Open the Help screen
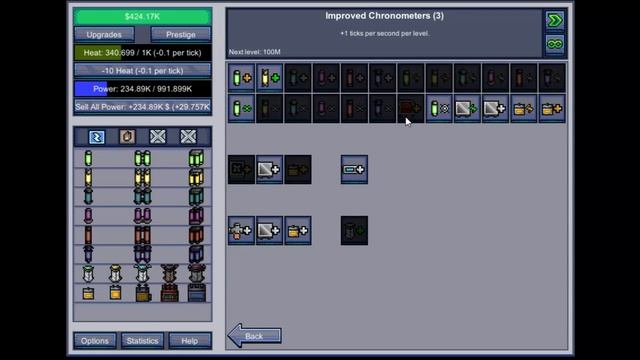The height and width of the screenshot is (360, 640). 190,341
